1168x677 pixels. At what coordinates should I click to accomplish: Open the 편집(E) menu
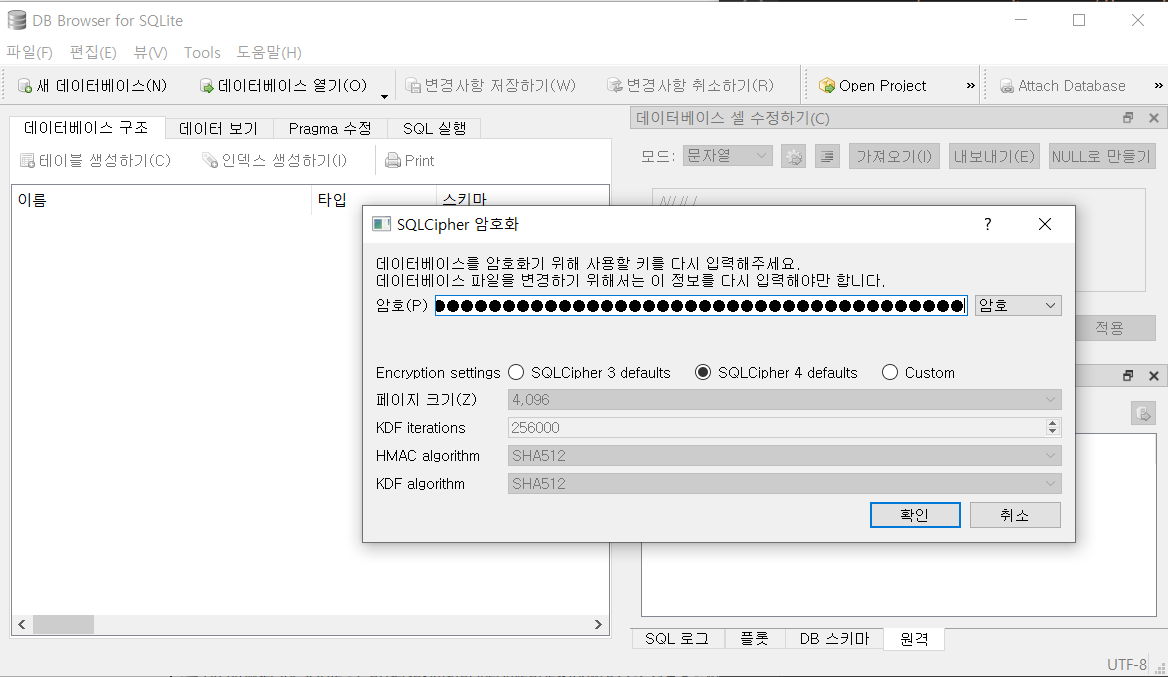click(93, 52)
